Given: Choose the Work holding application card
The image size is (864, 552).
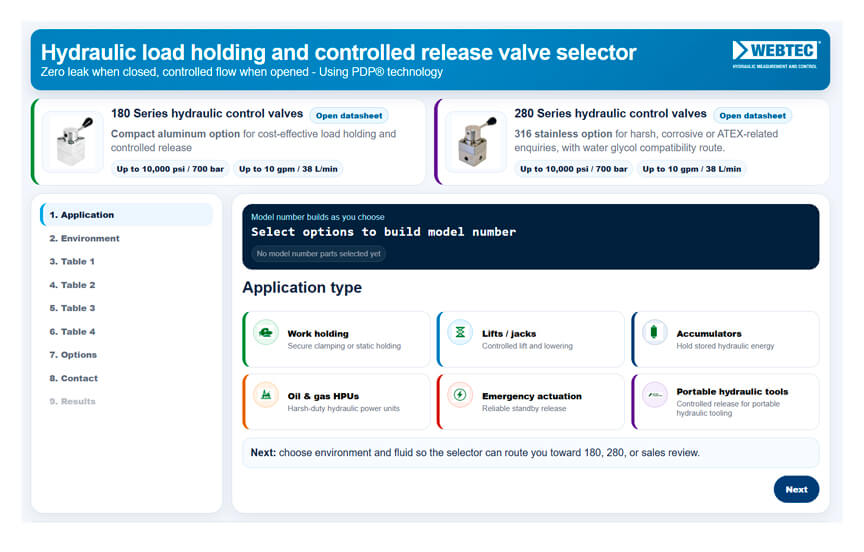Looking at the screenshot, I should tap(336, 339).
